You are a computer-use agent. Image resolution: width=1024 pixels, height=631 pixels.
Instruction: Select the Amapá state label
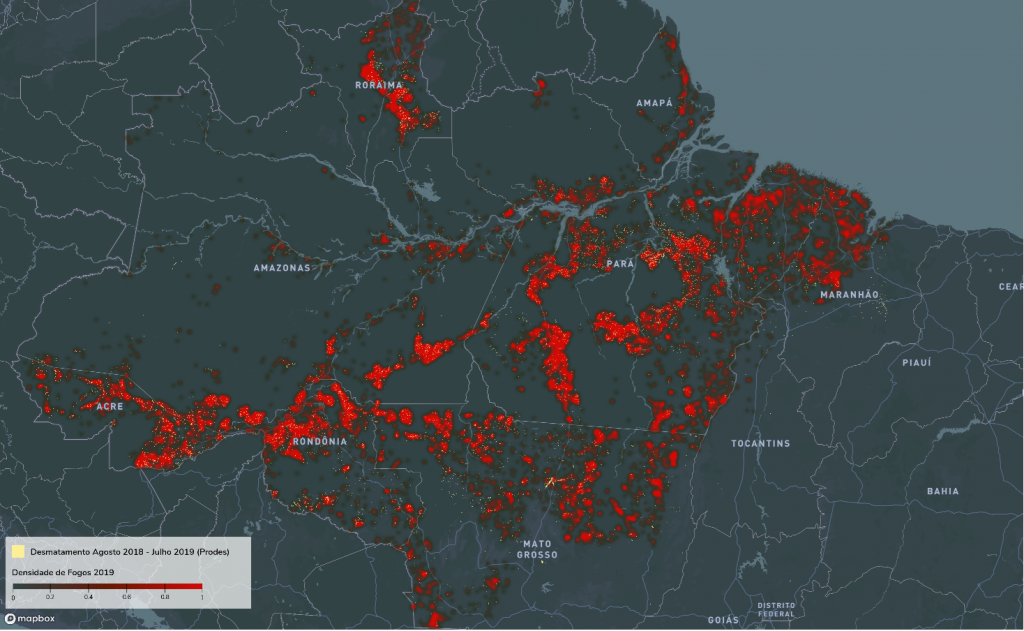(654, 103)
